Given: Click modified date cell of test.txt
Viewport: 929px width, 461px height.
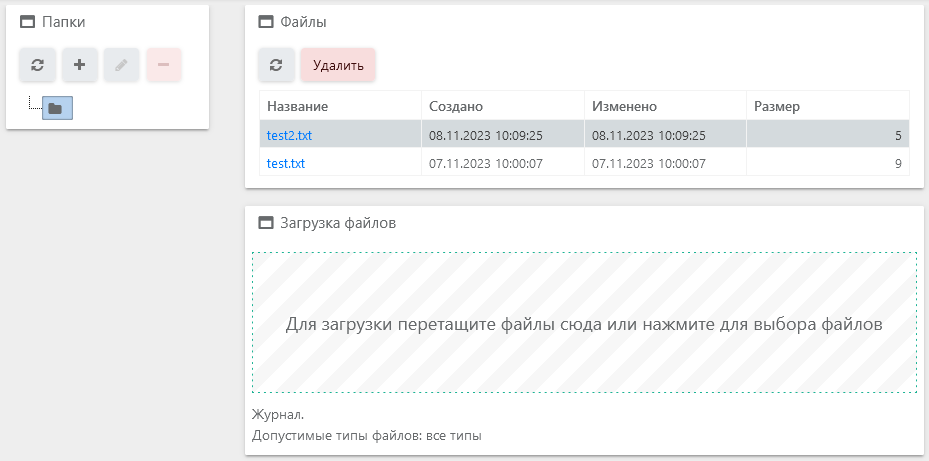Looking at the screenshot, I should pos(649,163).
